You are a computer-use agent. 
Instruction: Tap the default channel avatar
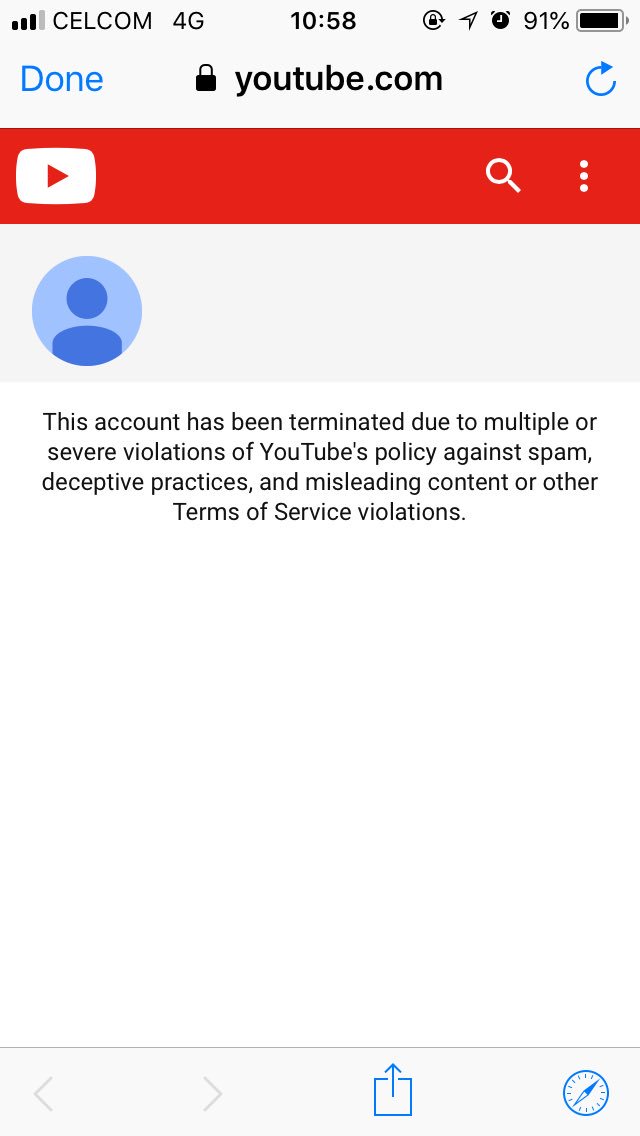click(x=87, y=311)
